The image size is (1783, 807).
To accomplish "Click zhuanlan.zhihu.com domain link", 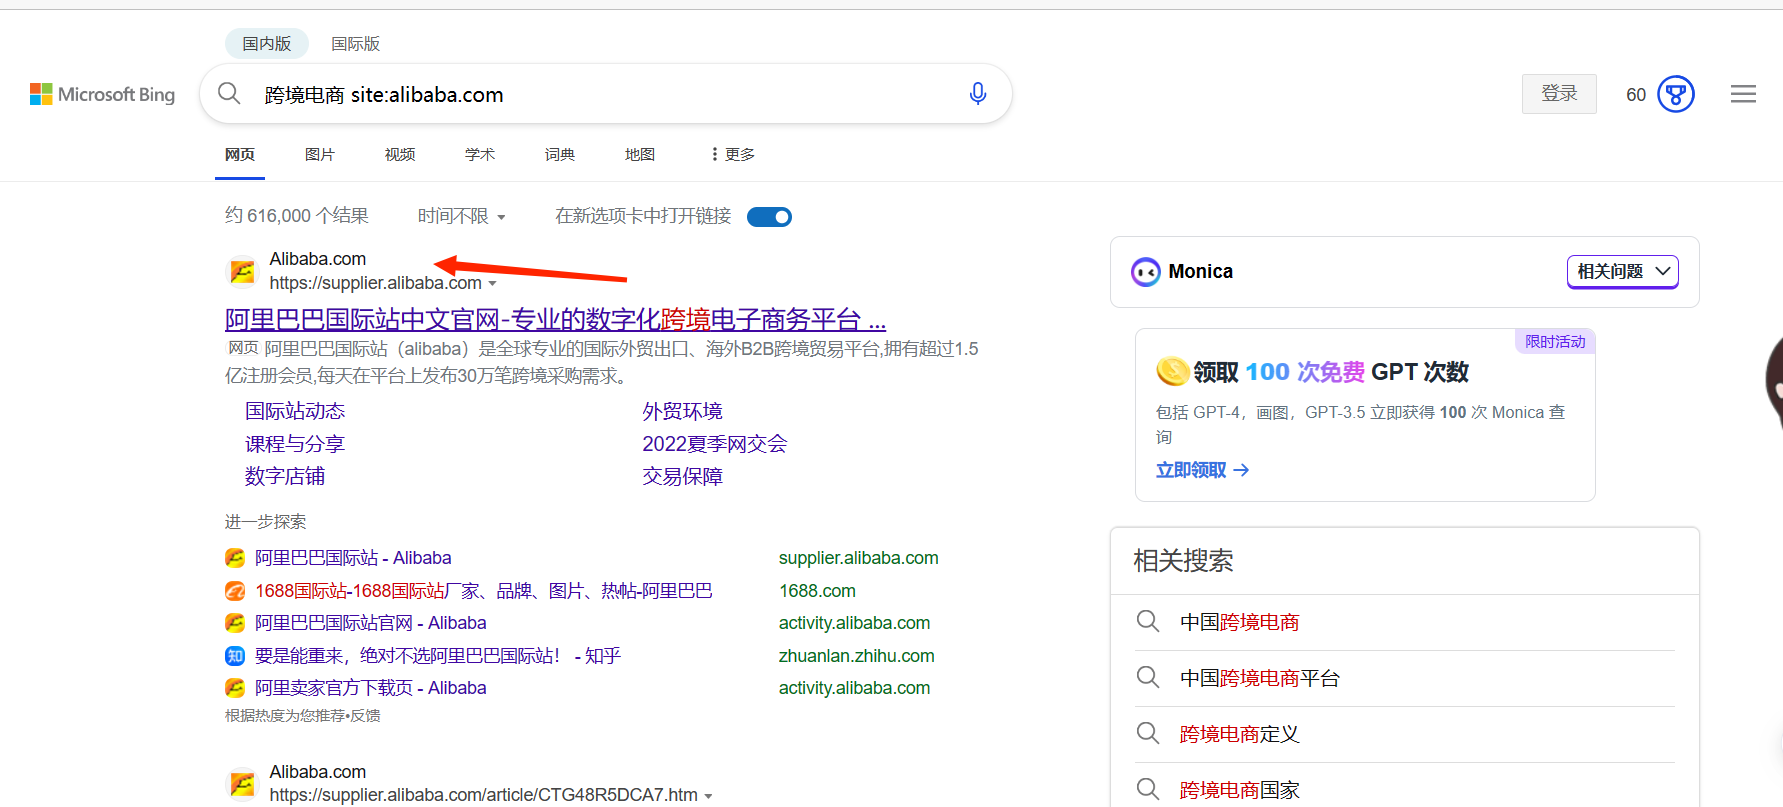I will pos(857,656).
